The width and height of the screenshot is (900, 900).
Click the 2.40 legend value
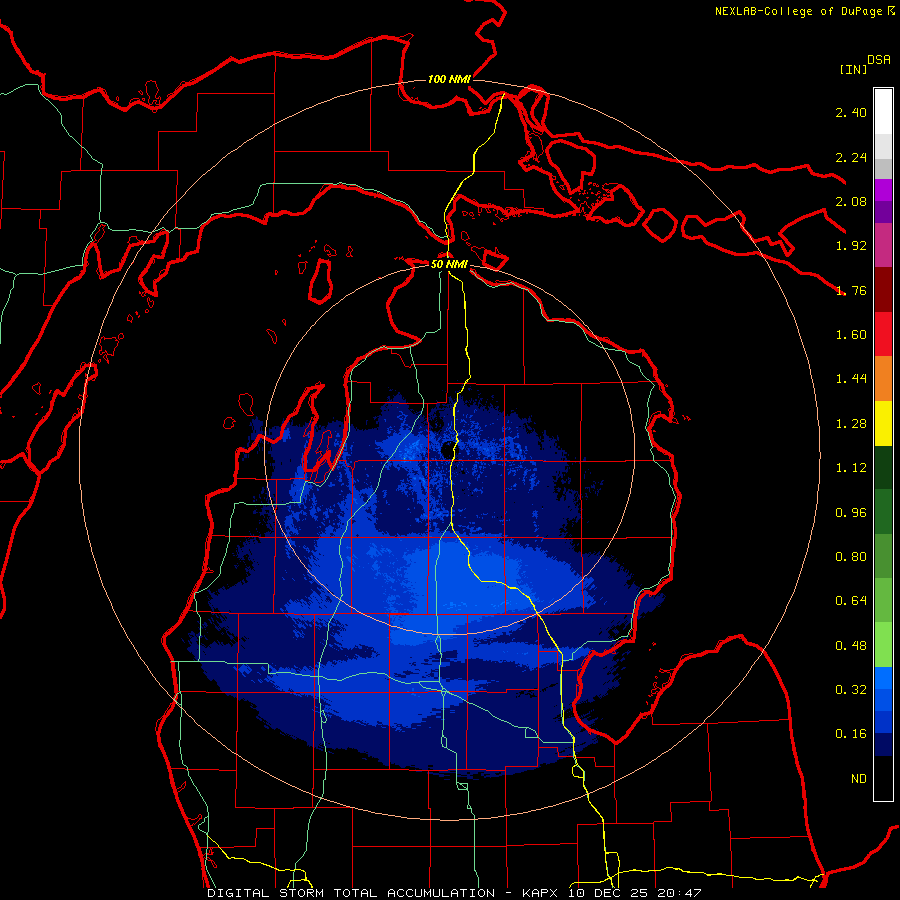coord(851,112)
